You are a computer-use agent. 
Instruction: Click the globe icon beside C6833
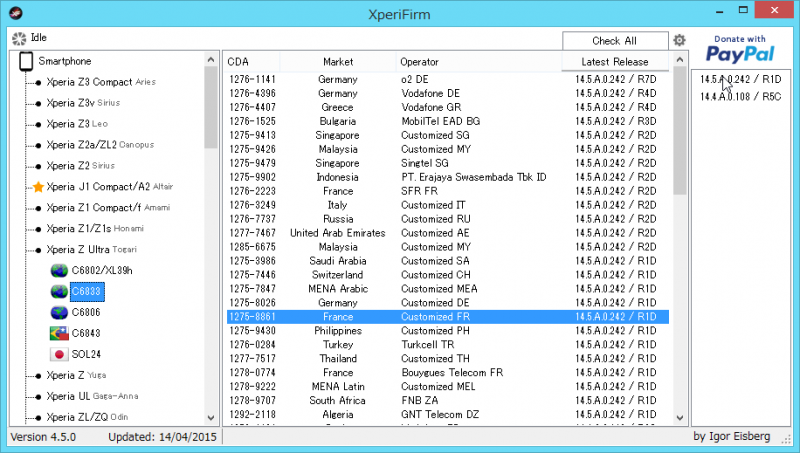click(x=59, y=291)
